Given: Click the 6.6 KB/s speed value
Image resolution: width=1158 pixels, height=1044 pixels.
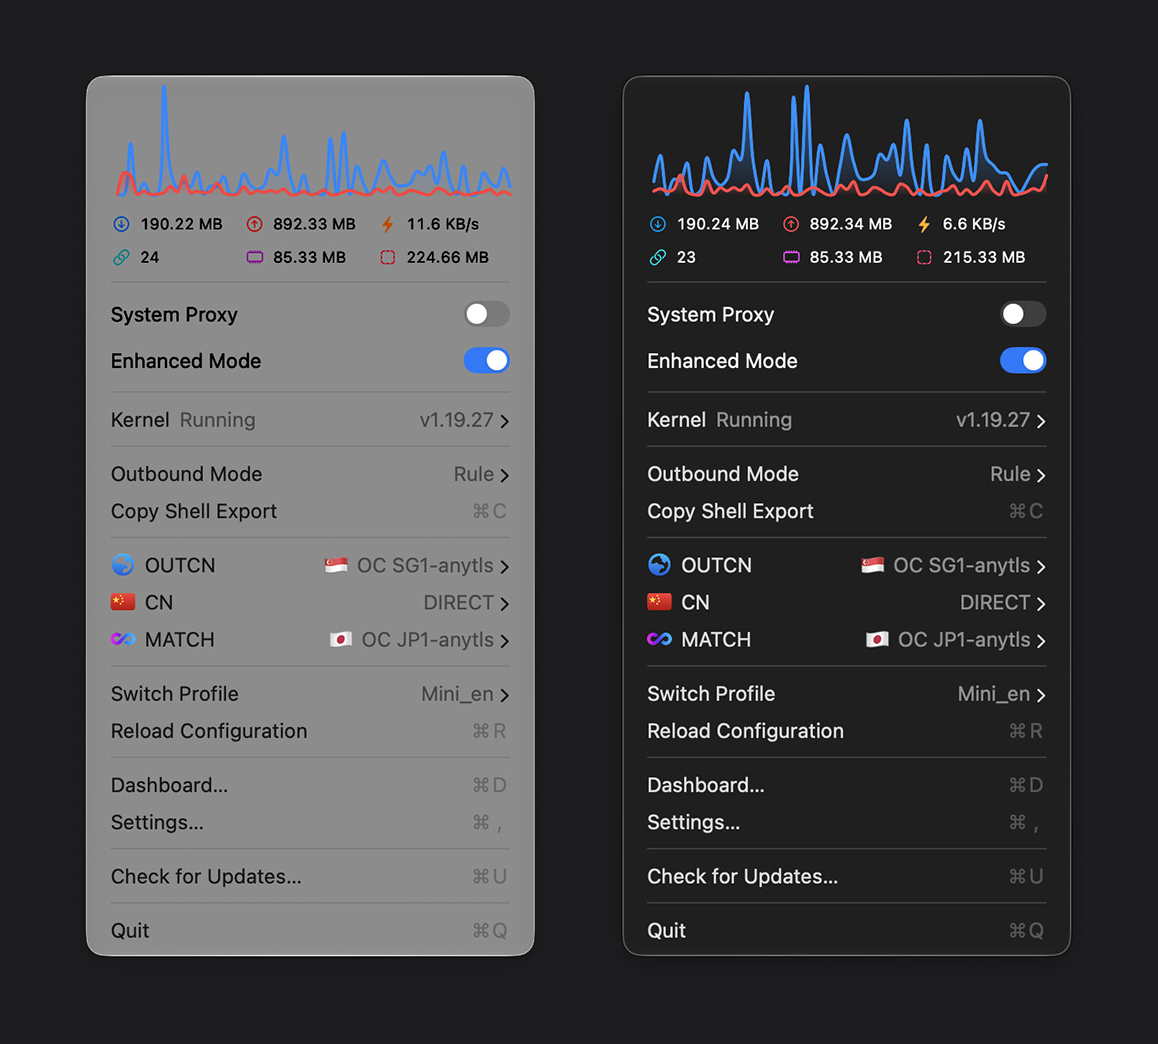Looking at the screenshot, I should tap(973, 224).
